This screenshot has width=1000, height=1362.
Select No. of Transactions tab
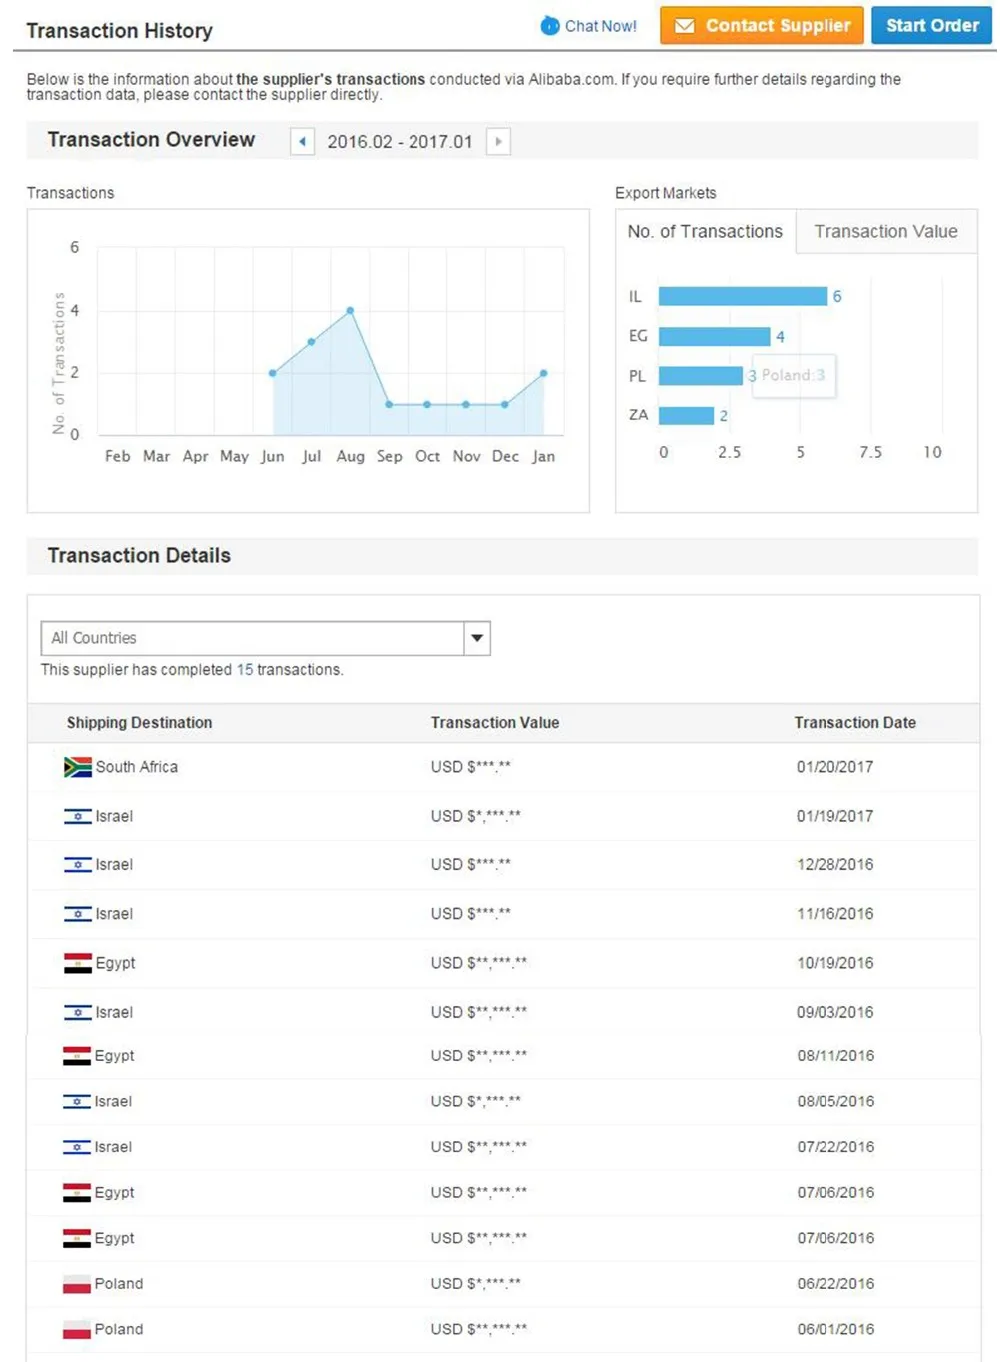pyautogui.click(x=705, y=232)
